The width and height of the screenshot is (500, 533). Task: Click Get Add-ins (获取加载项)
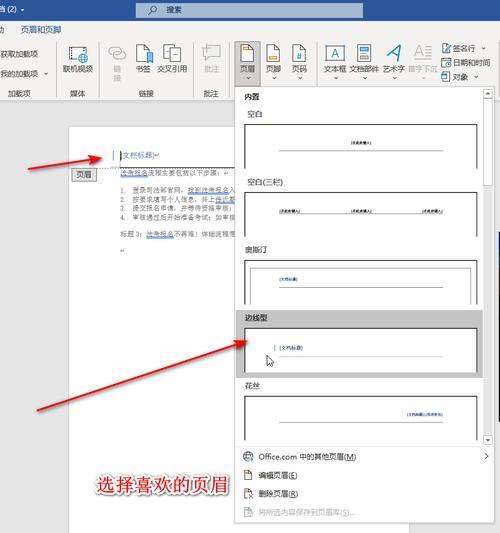pos(19,54)
